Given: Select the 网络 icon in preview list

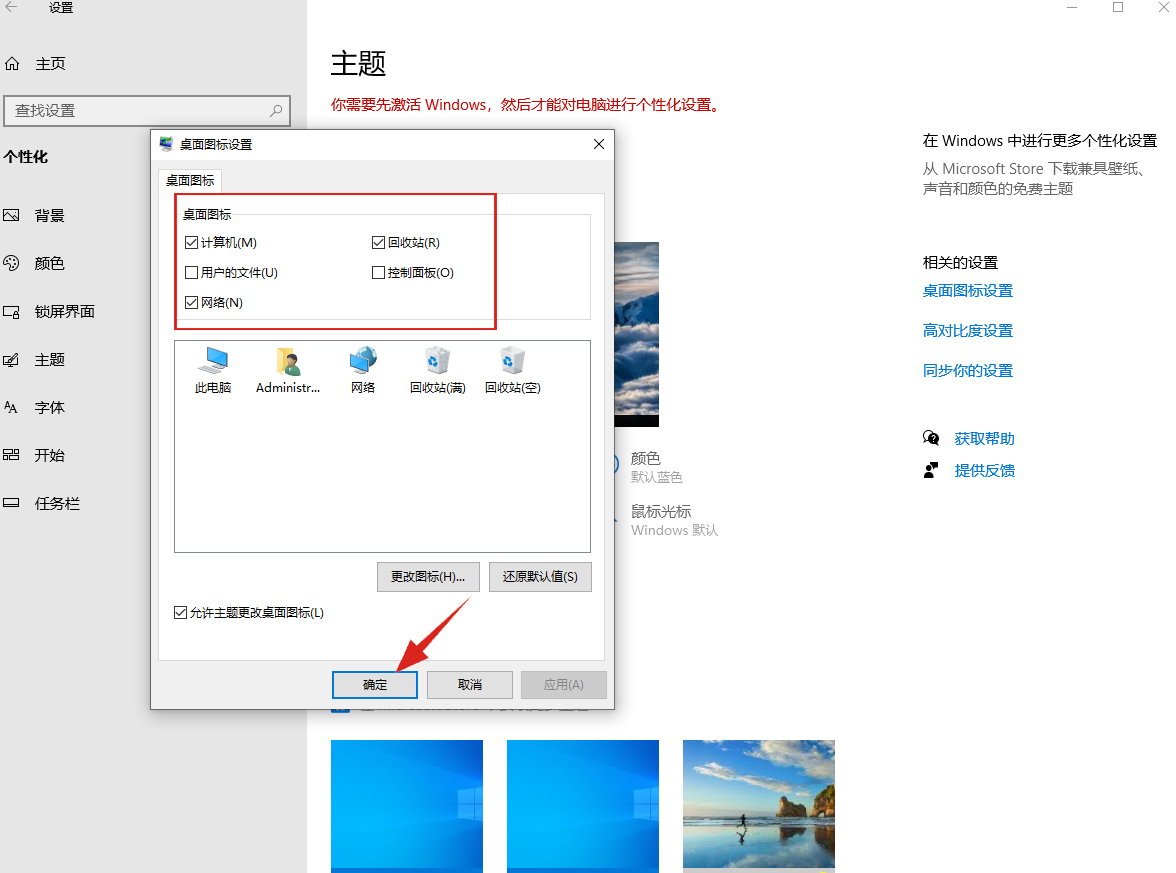Looking at the screenshot, I should point(363,370).
